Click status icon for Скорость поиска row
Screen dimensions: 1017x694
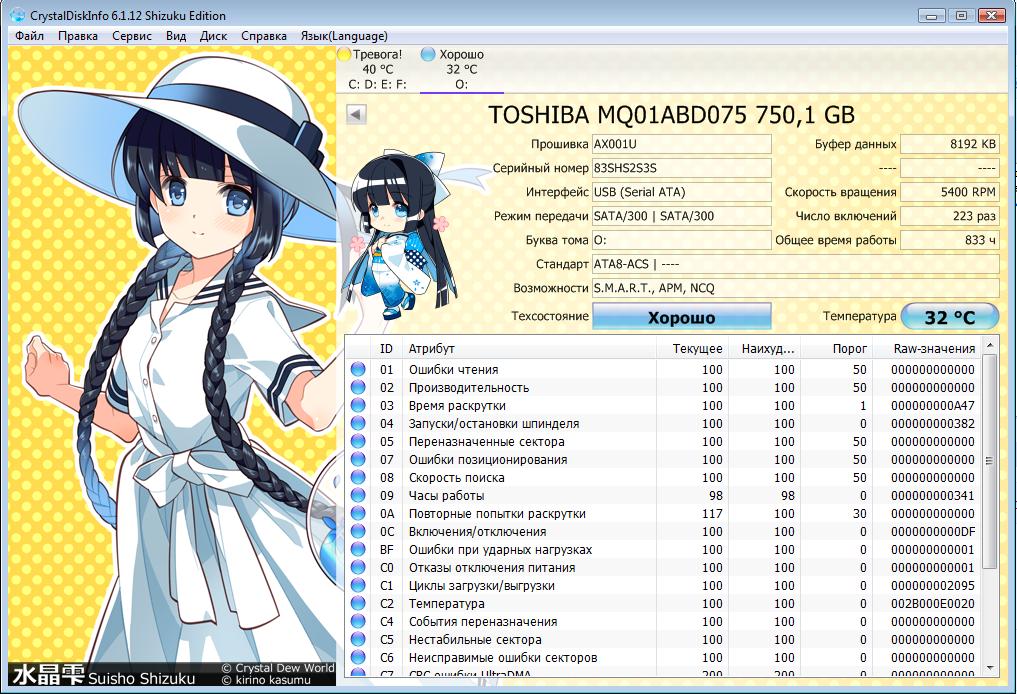357,477
